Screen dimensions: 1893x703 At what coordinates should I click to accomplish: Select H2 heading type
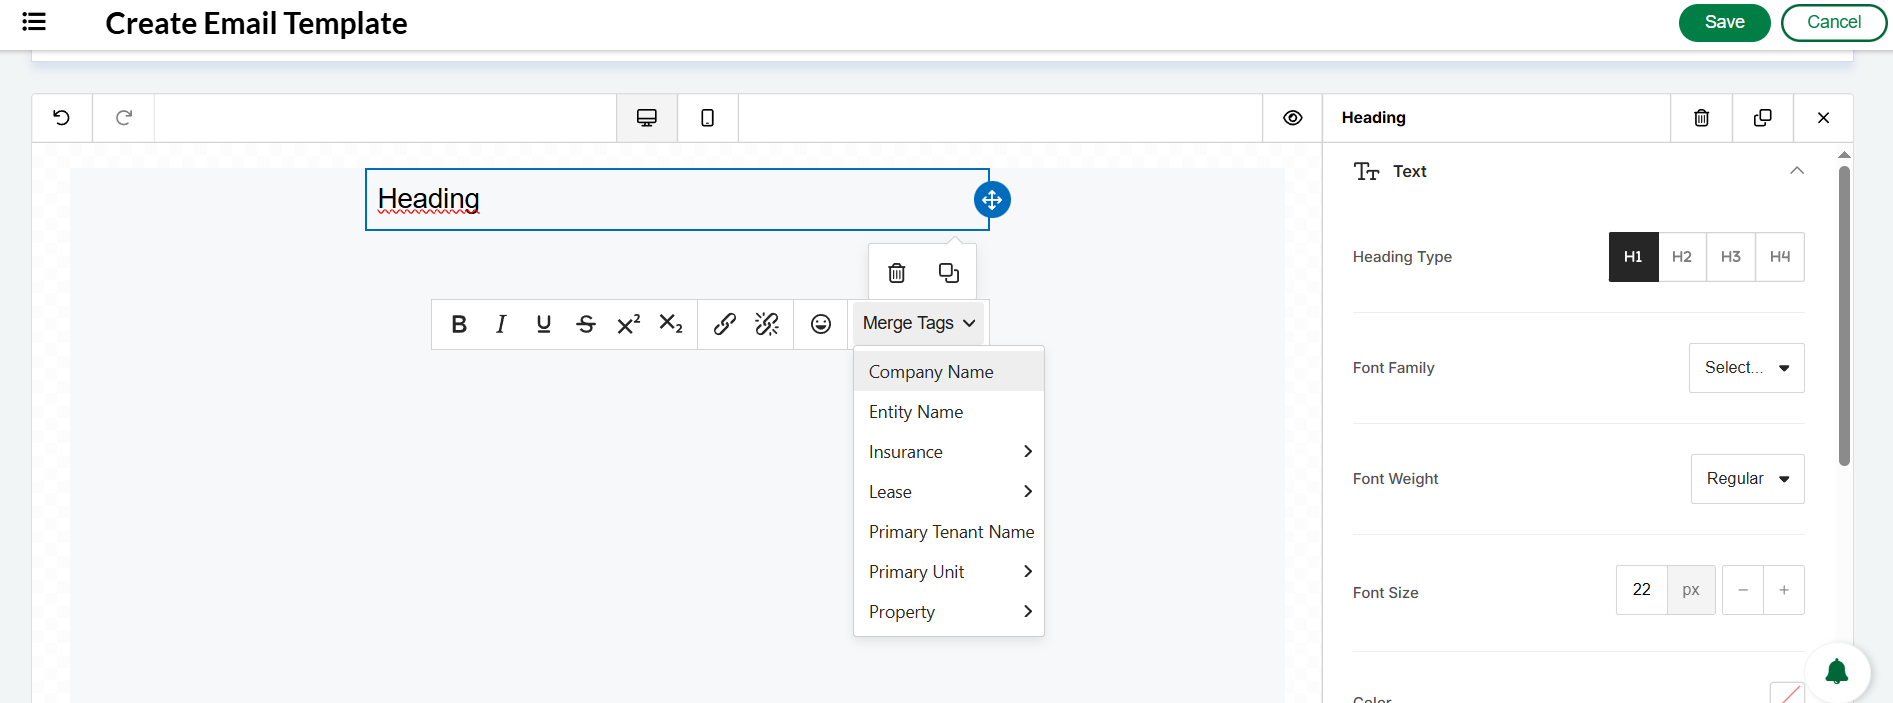(1682, 257)
